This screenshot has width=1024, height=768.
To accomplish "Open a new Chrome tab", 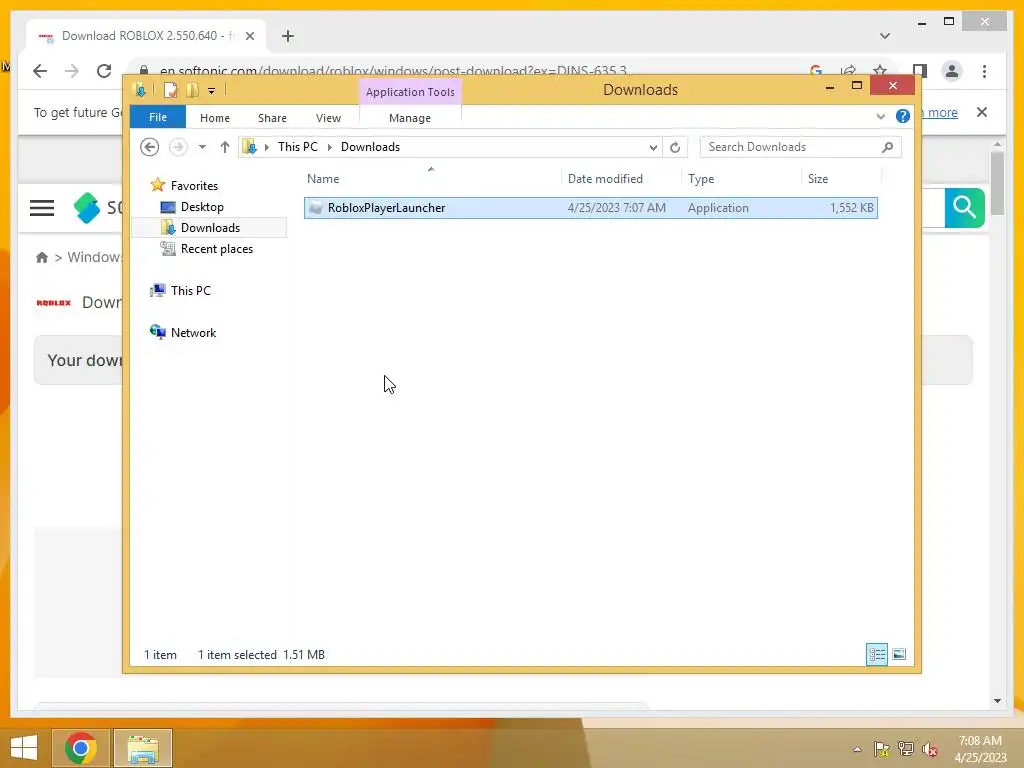I will pos(288,36).
